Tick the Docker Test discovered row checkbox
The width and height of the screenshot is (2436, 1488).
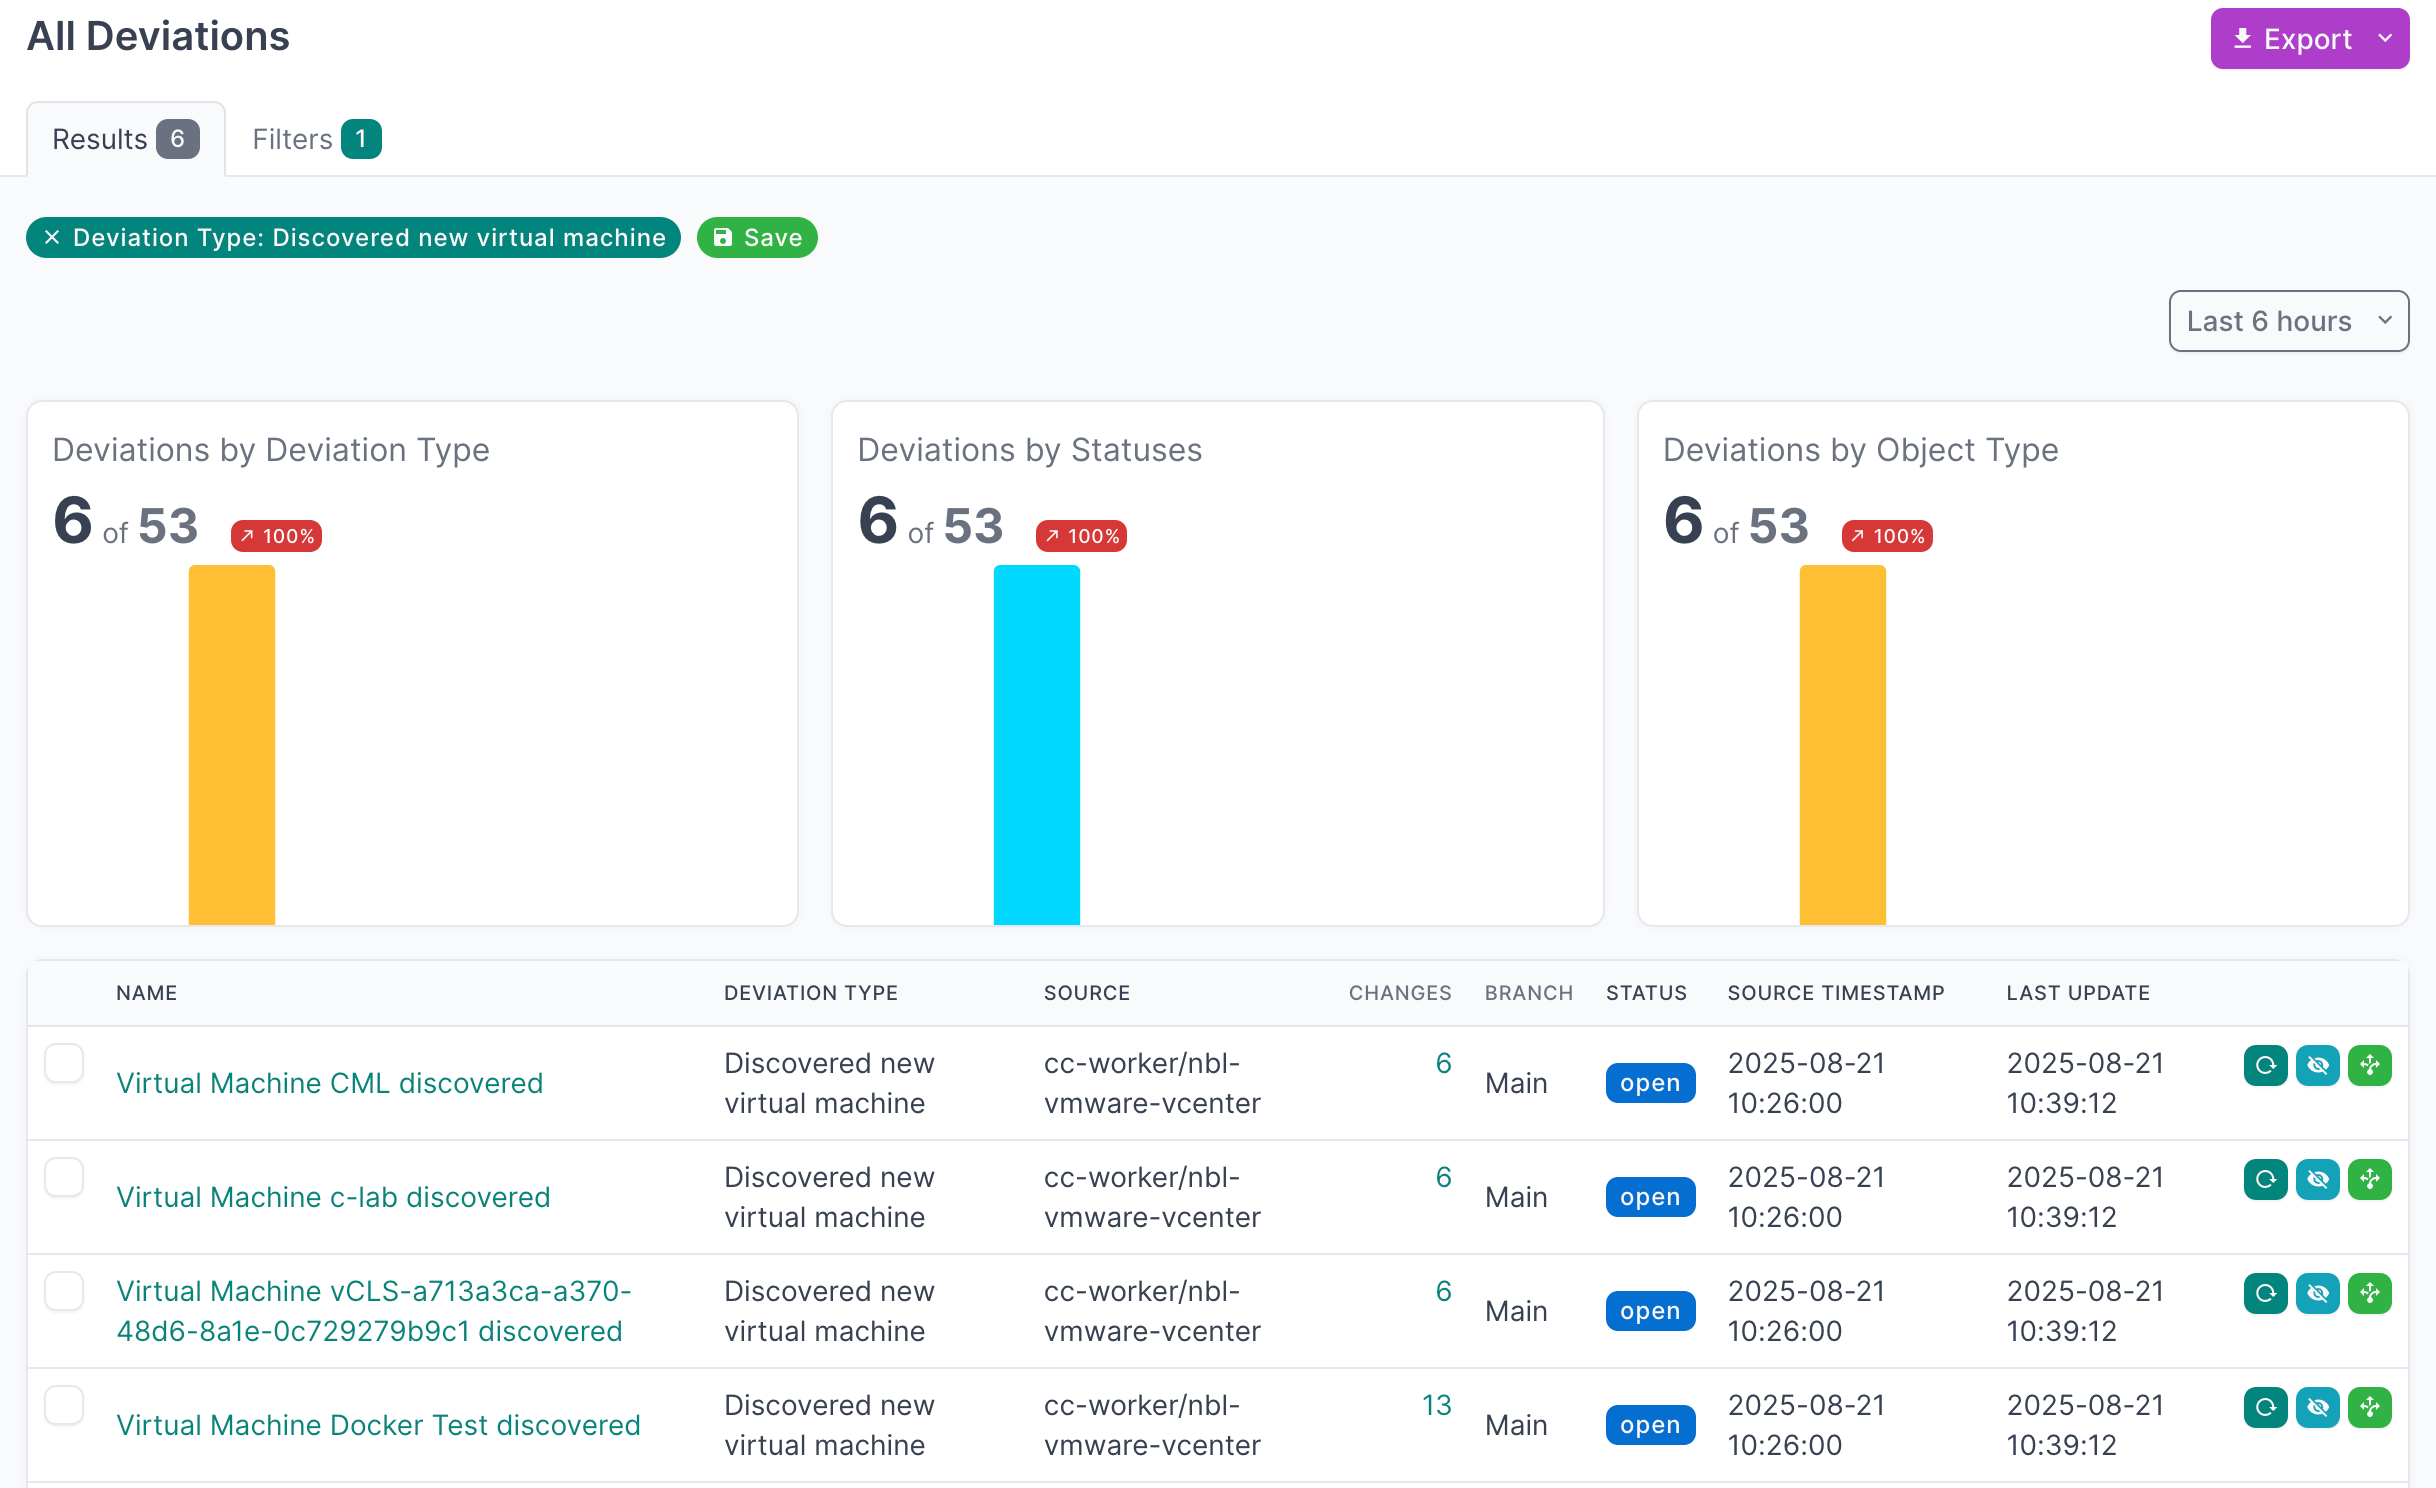[64, 1405]
